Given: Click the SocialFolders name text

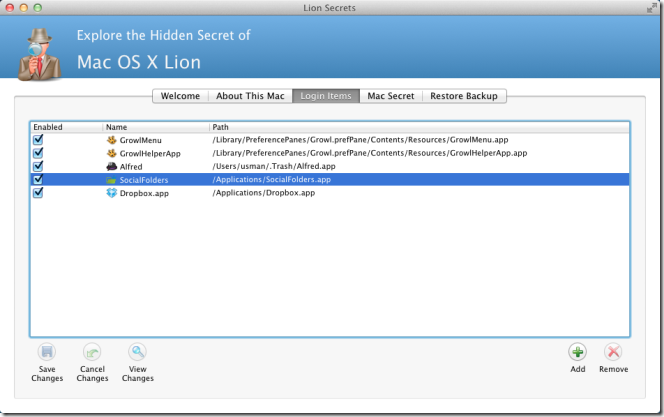Looking at the screenshot, I should point(144,180).
